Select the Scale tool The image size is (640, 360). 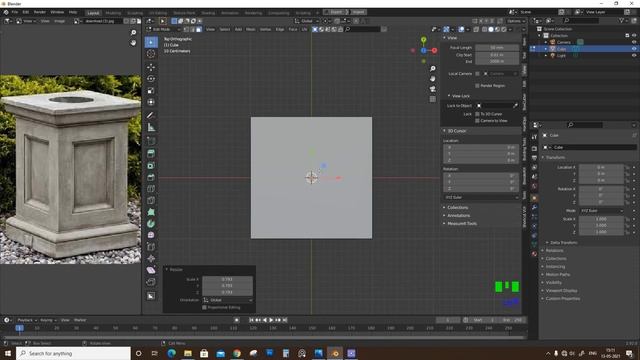[x=151, y=90]
